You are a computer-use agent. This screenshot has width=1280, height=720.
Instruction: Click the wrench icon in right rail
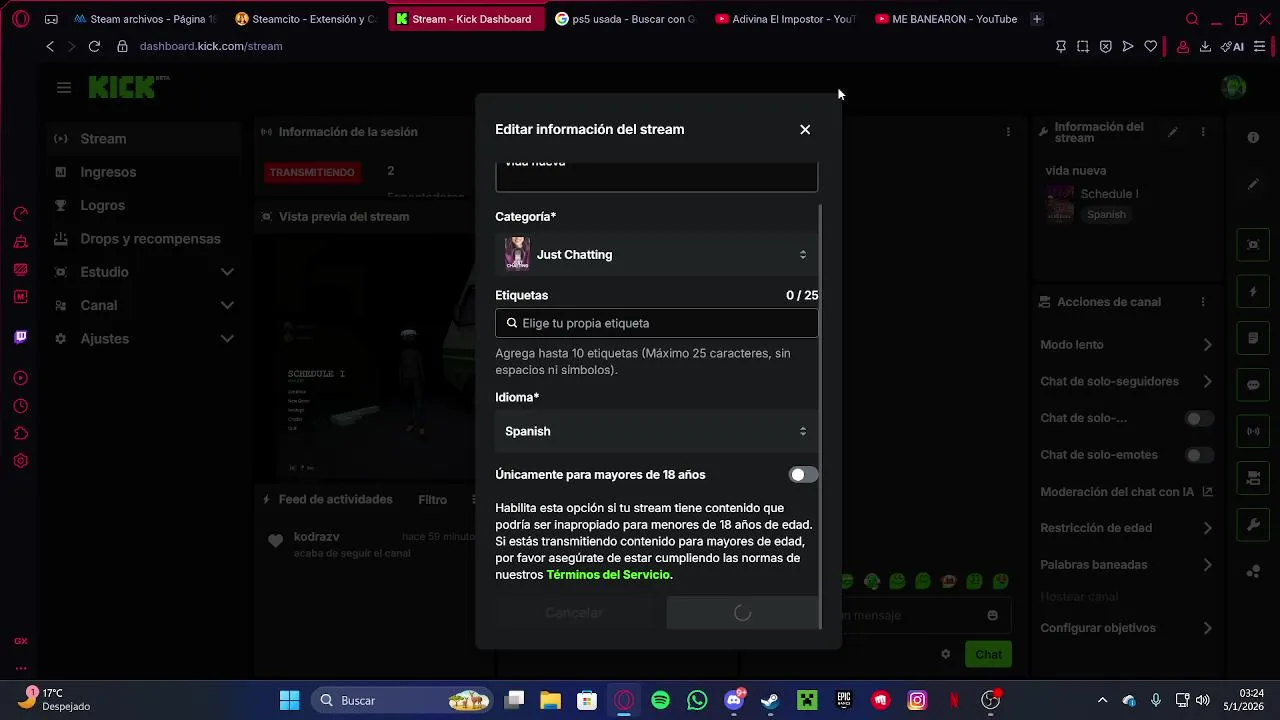[1253, 525]
